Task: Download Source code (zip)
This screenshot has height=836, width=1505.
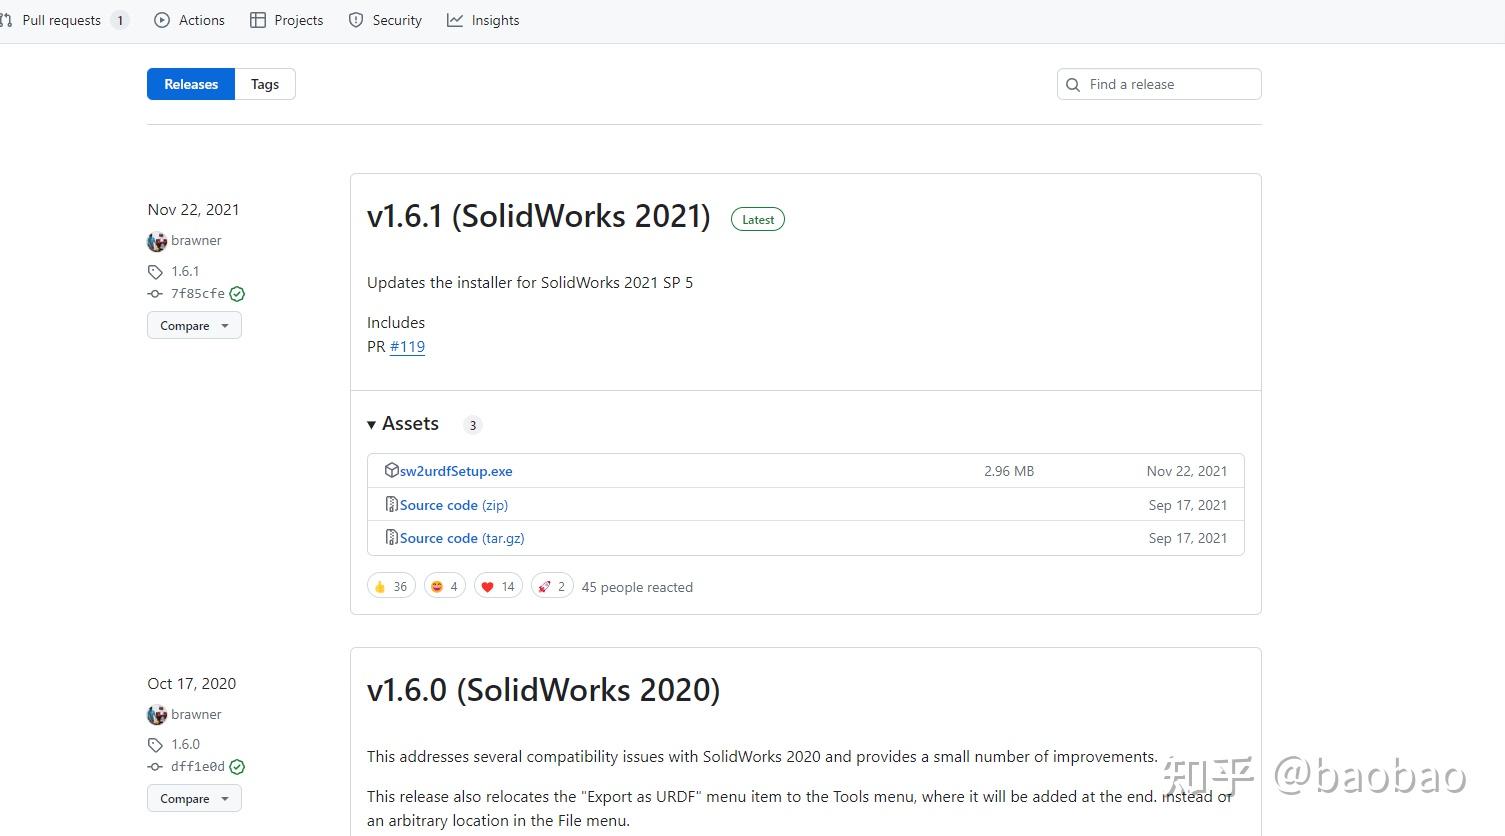Action: pyautogui.click(x=454, y=505)
